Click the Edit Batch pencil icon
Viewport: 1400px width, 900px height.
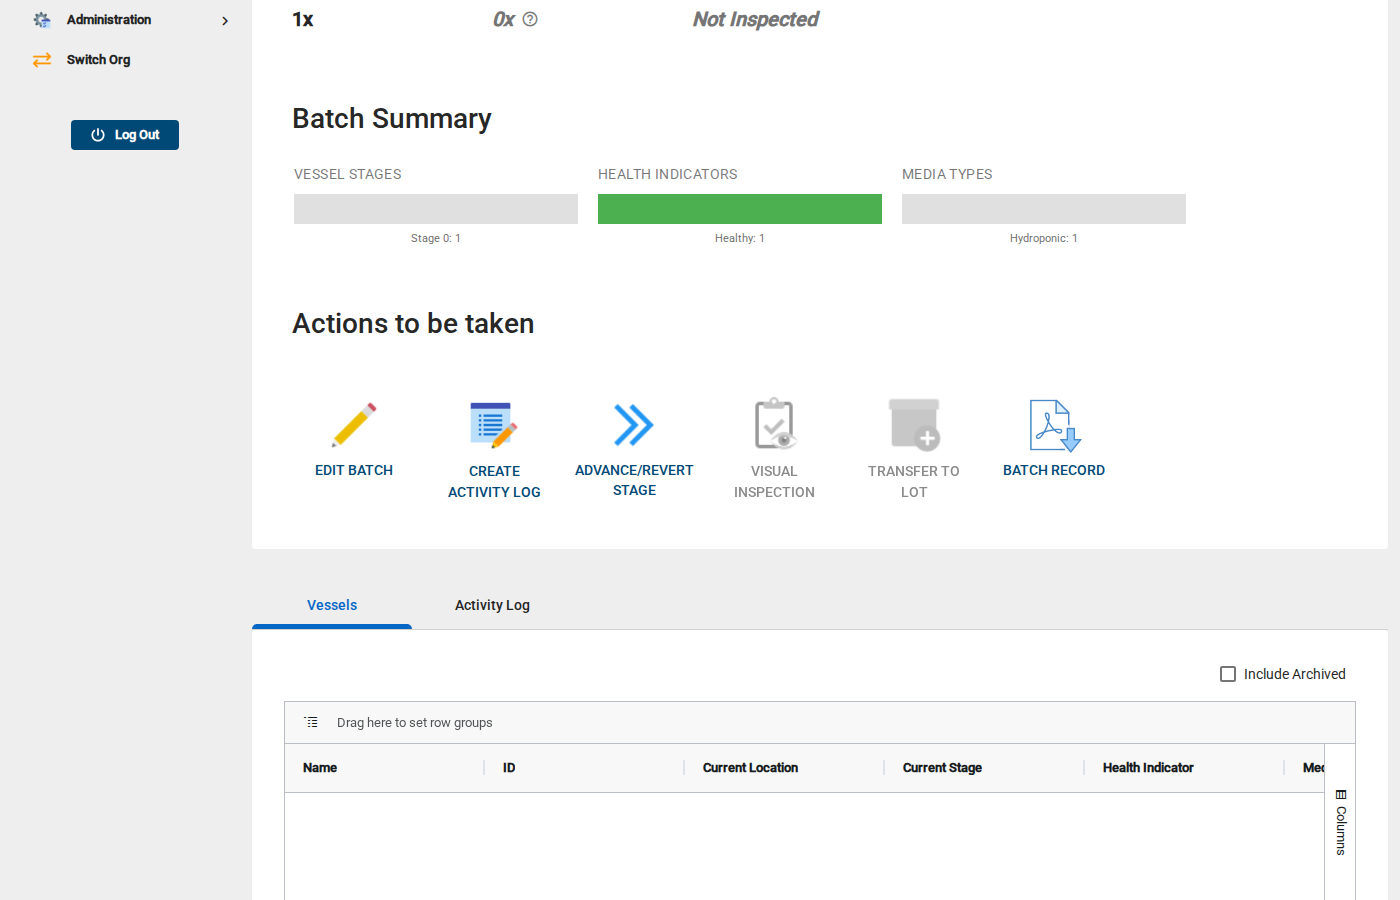[354, 425]
